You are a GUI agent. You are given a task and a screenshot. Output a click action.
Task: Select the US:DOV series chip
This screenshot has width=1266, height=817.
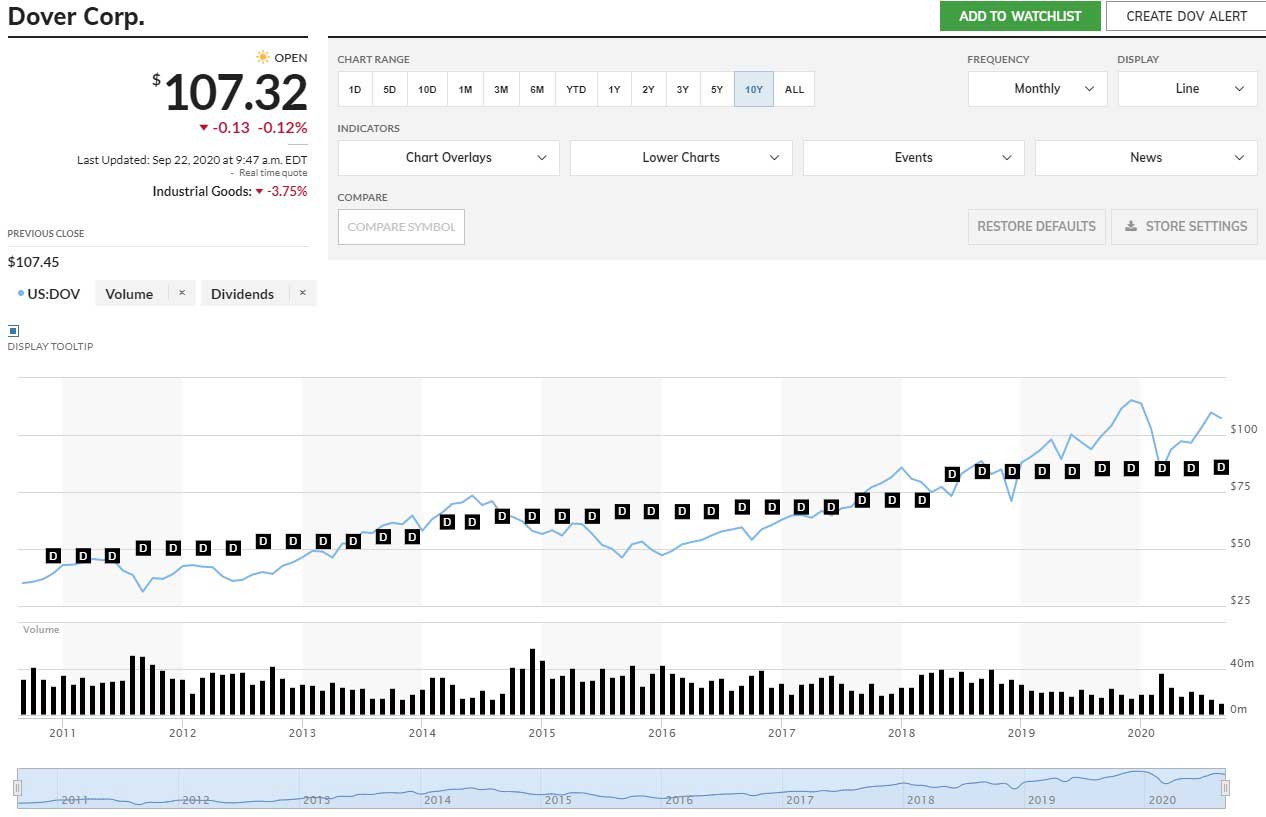[49, 294]
